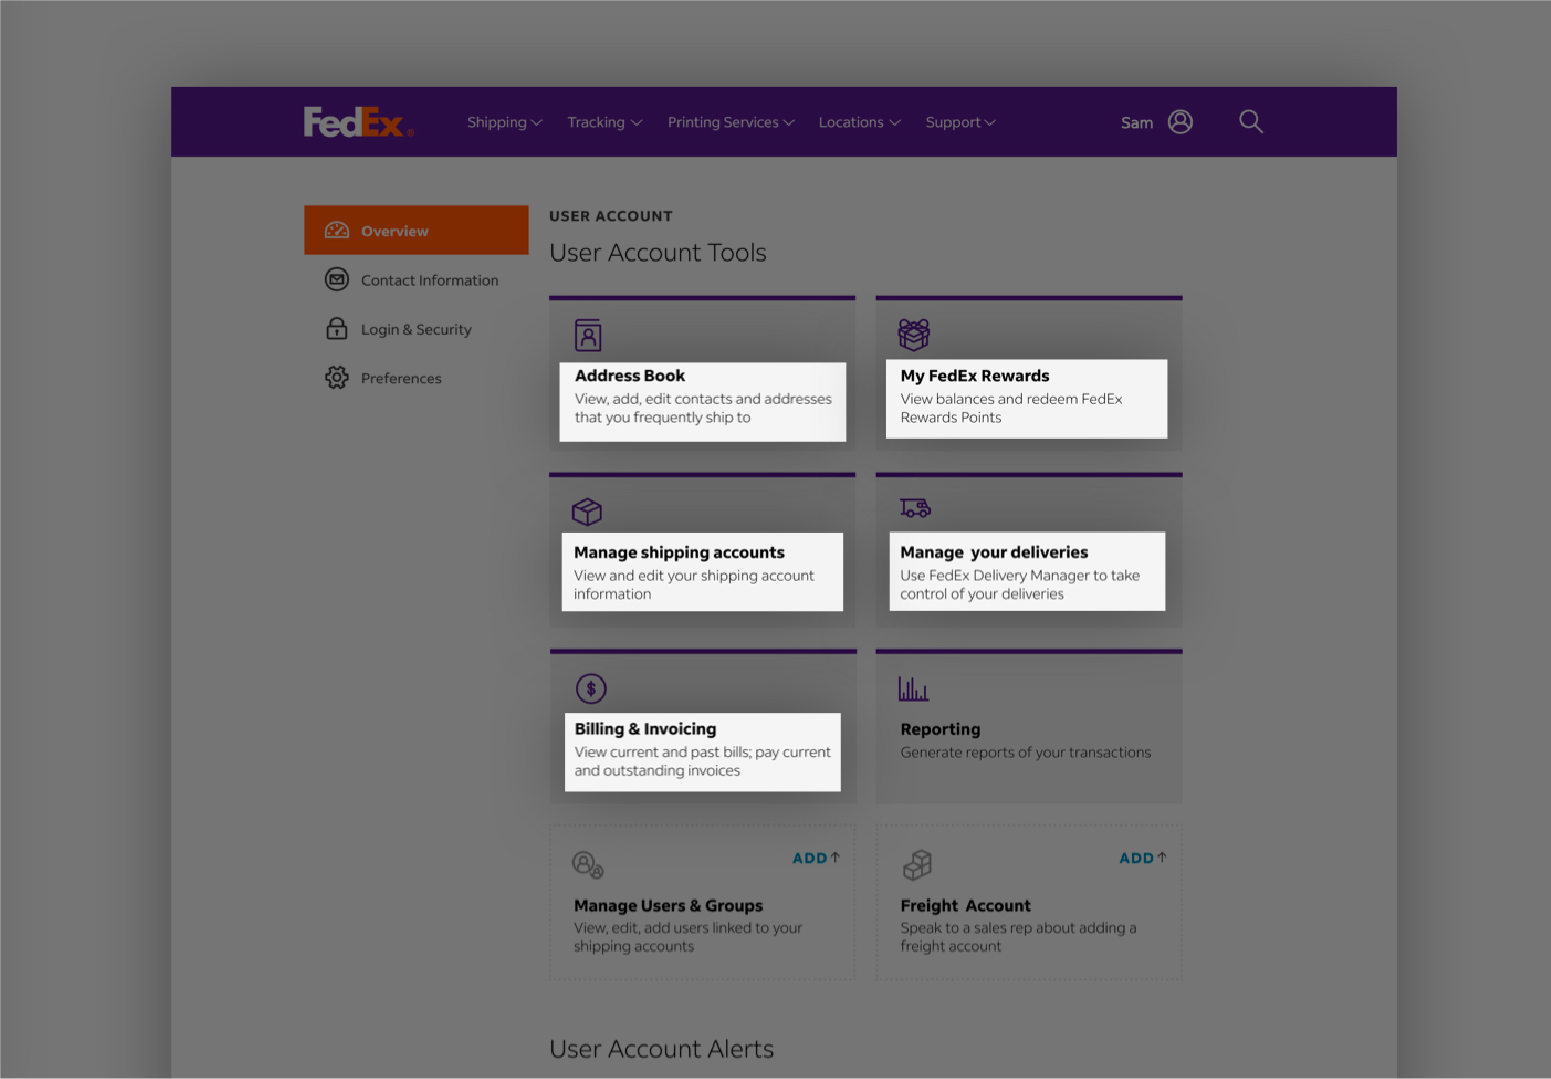Click the My FedEx Rewards gift icon
Screen dimensions: 1551x1079
point(914,335)
